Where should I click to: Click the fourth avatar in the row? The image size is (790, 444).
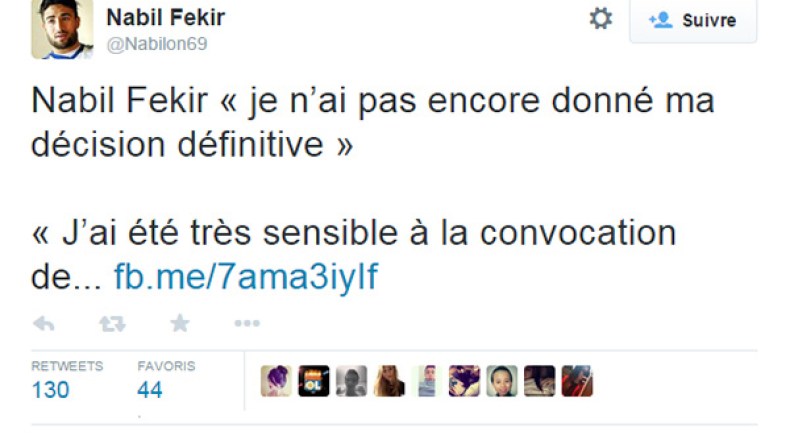coord(389,381)
